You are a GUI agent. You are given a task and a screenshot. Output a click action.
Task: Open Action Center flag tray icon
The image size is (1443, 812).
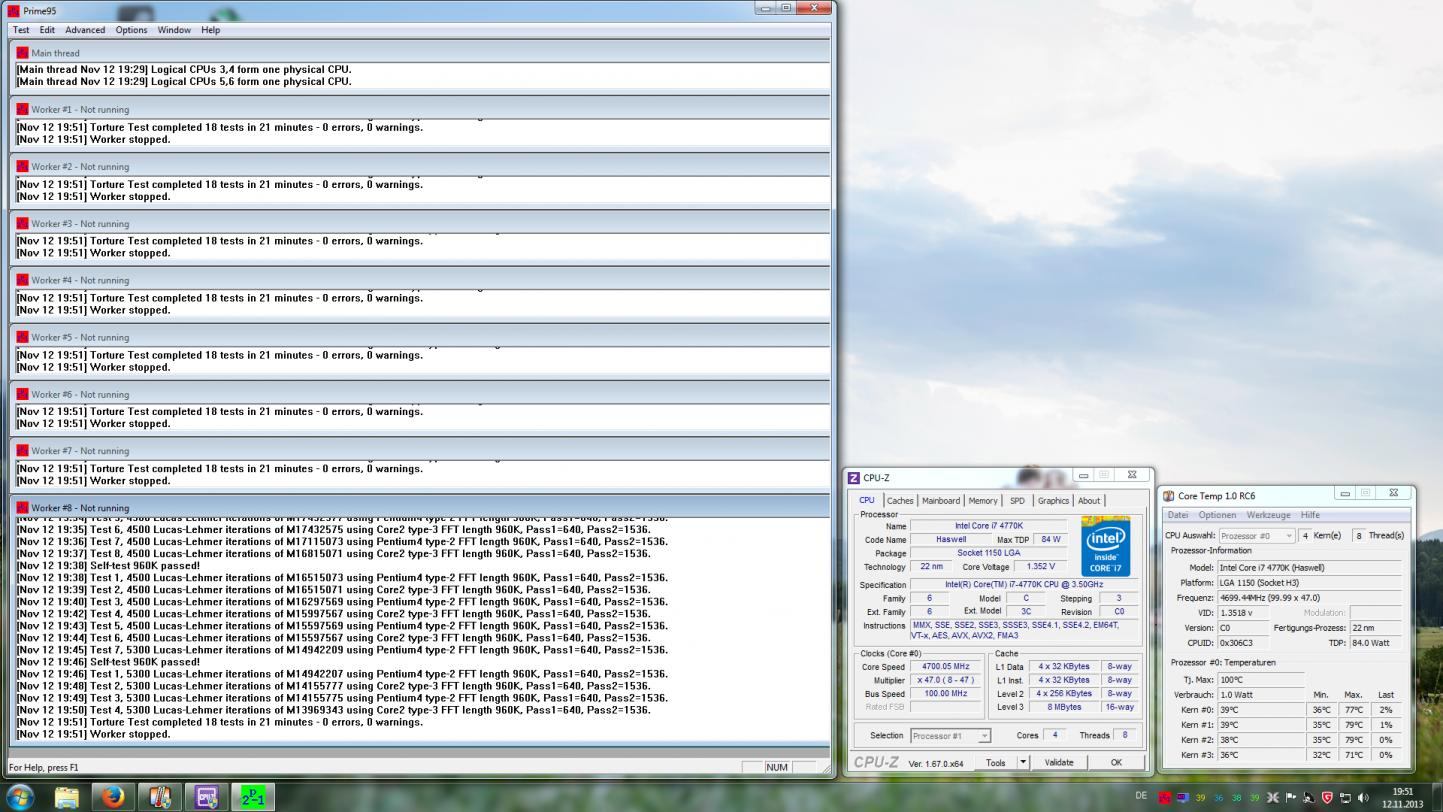tap(1291, 798)
